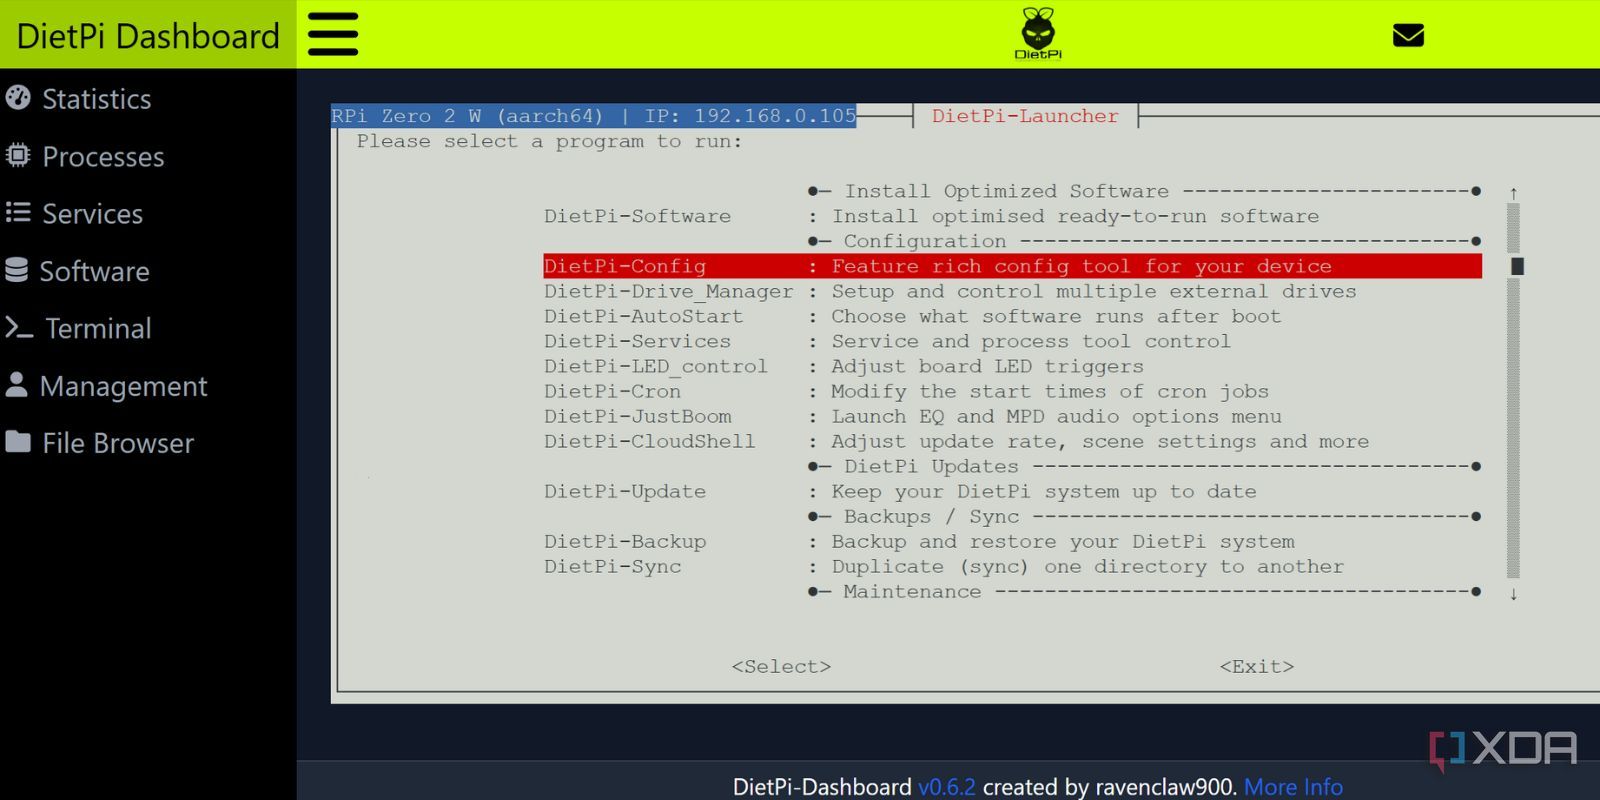Click 'Backup and restore your DietPi system'
This screenshot has height=800, width=1600.
[x=1063, y=541]
